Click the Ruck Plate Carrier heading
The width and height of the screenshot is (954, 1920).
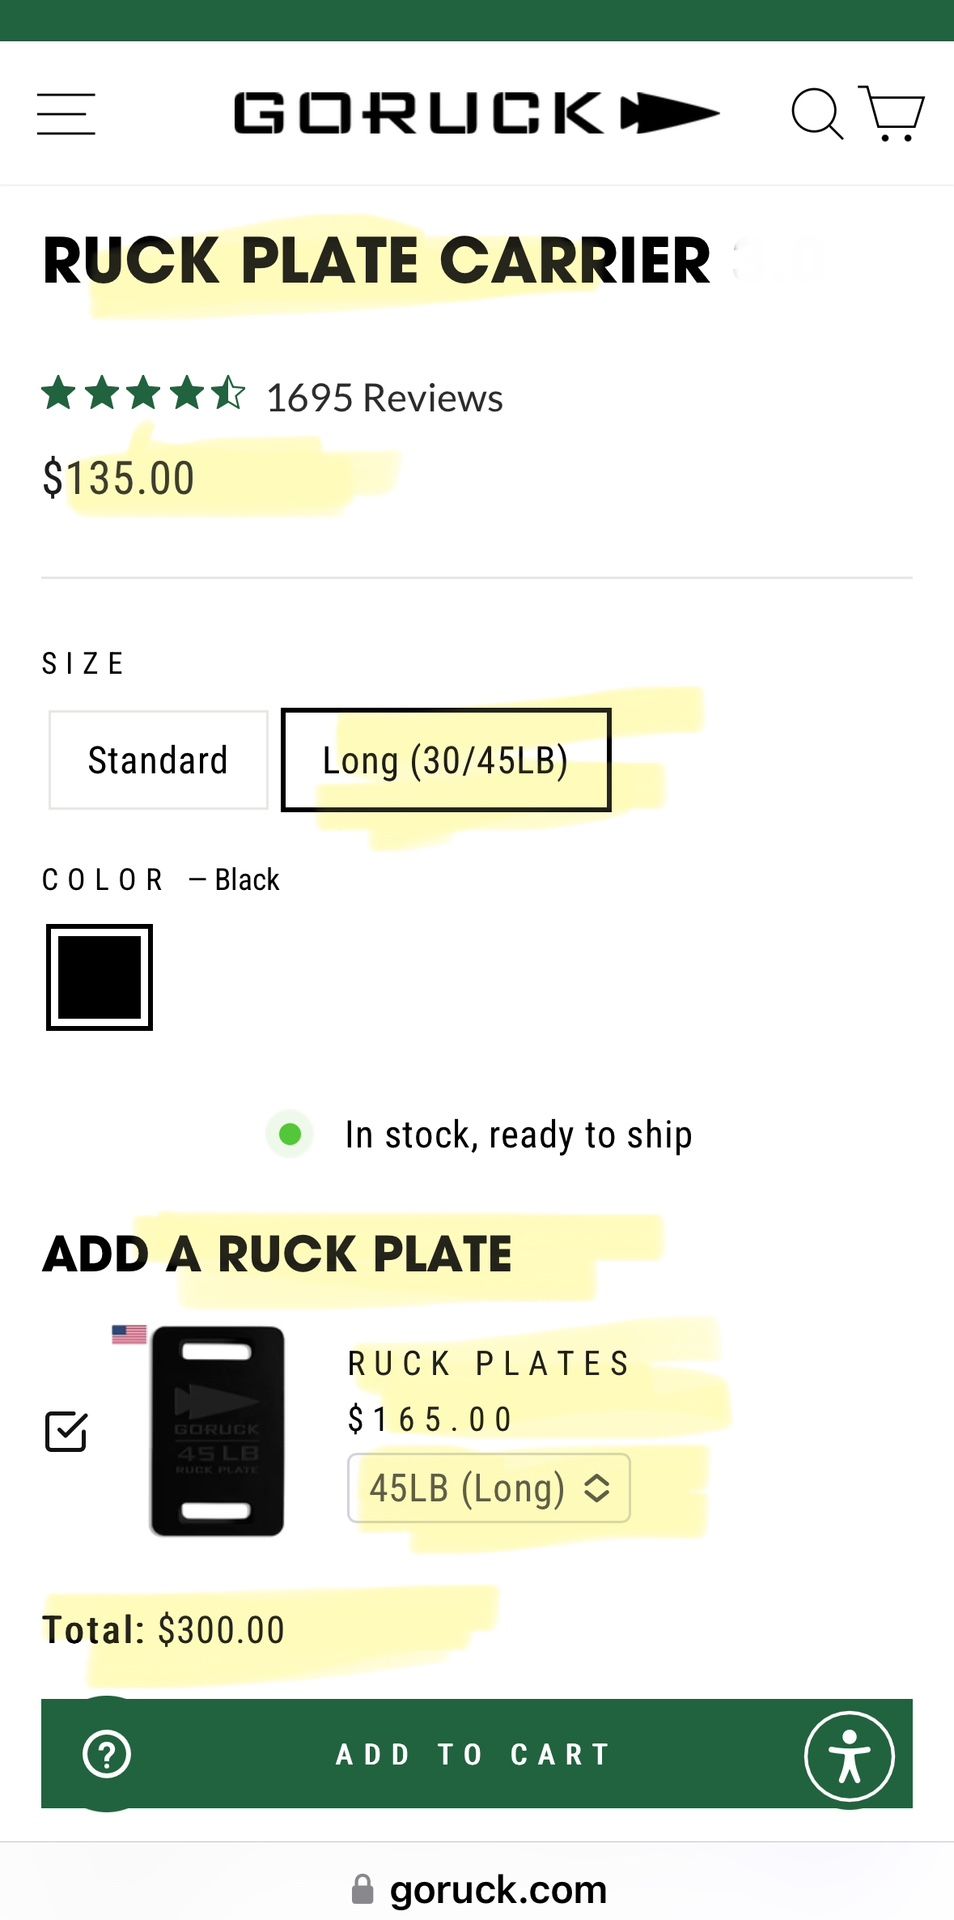377,261
